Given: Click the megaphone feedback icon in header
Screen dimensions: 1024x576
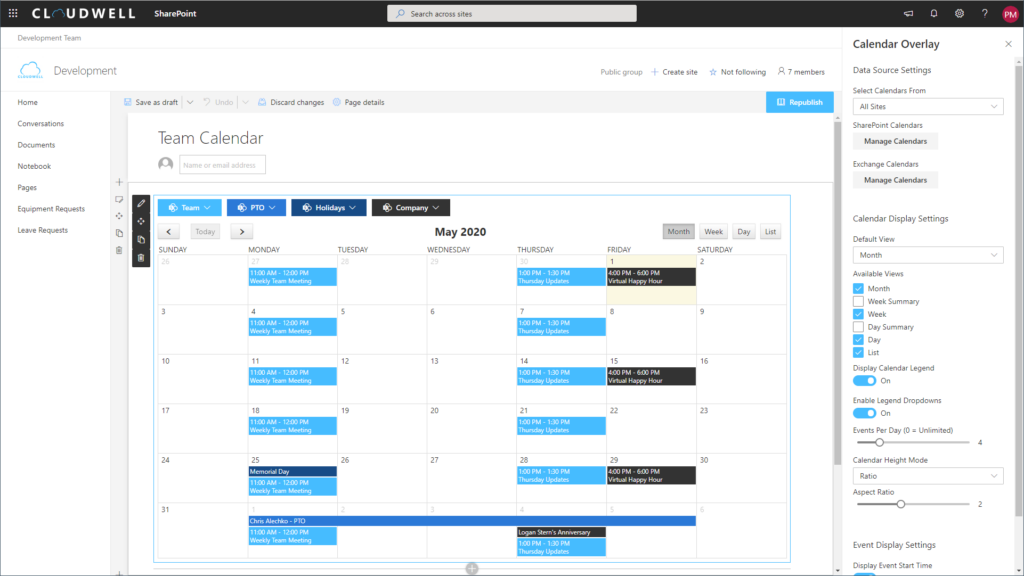Looking at the screenshot, I should tap(908, 13).
